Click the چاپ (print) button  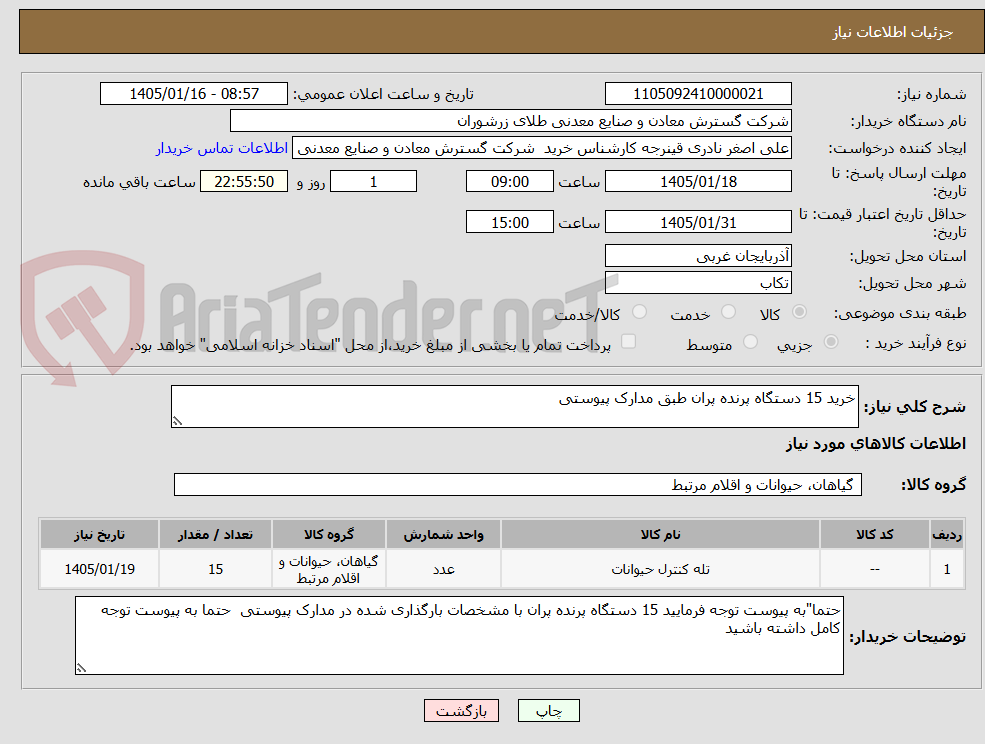coord(548,711)
